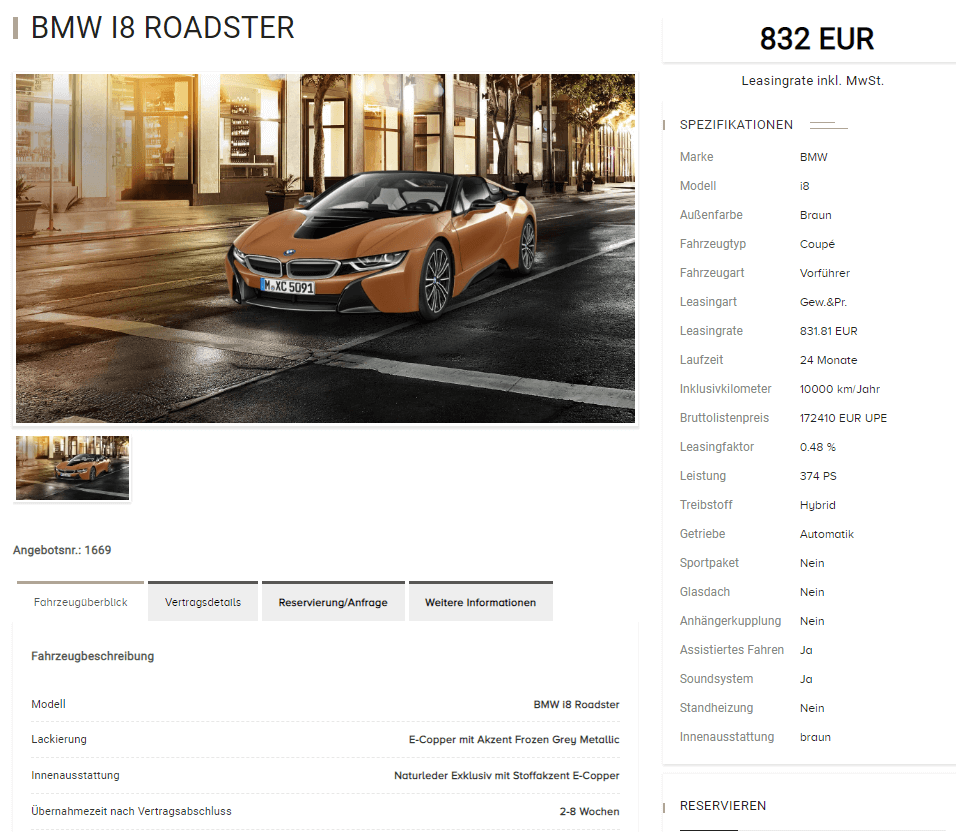The image size is (956, 832).
Task: Click the 832 EUR price heading
Action: (x=816, y=38)
